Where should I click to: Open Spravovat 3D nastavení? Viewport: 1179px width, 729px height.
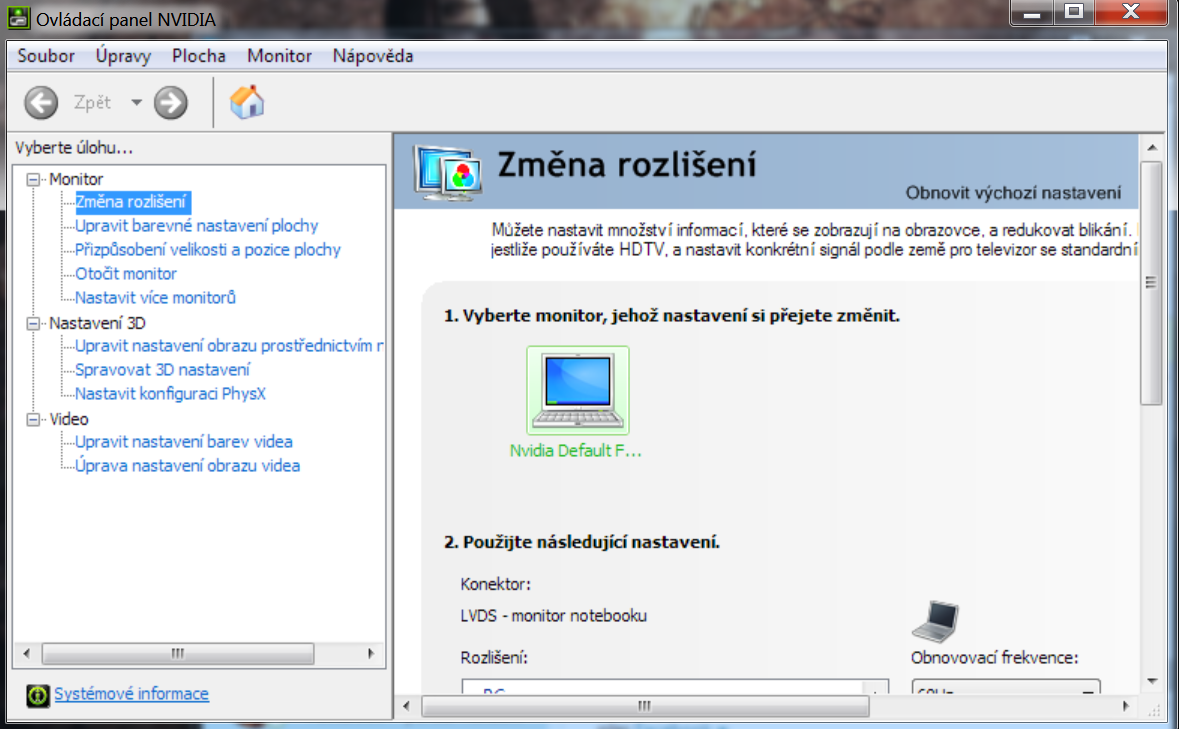tap(162, 370)
